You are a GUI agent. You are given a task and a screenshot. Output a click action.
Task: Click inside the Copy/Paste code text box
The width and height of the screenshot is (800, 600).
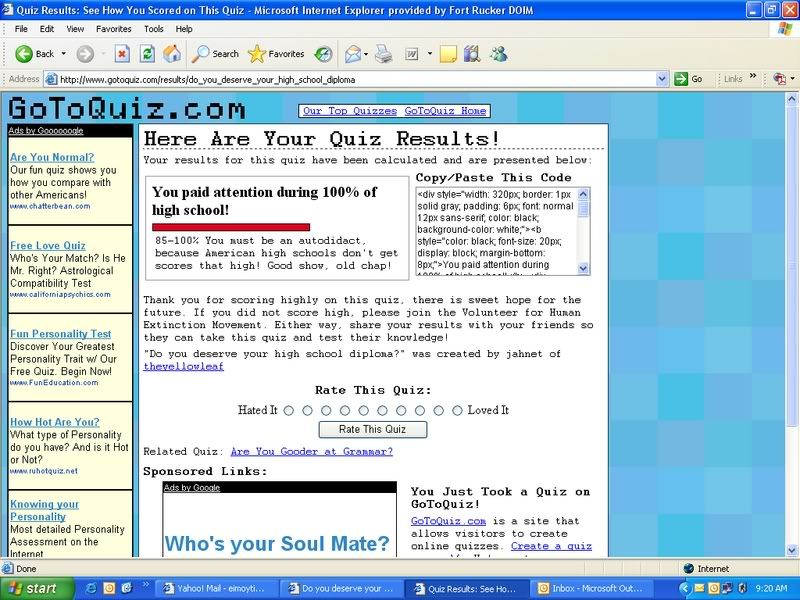click(495, 230)
